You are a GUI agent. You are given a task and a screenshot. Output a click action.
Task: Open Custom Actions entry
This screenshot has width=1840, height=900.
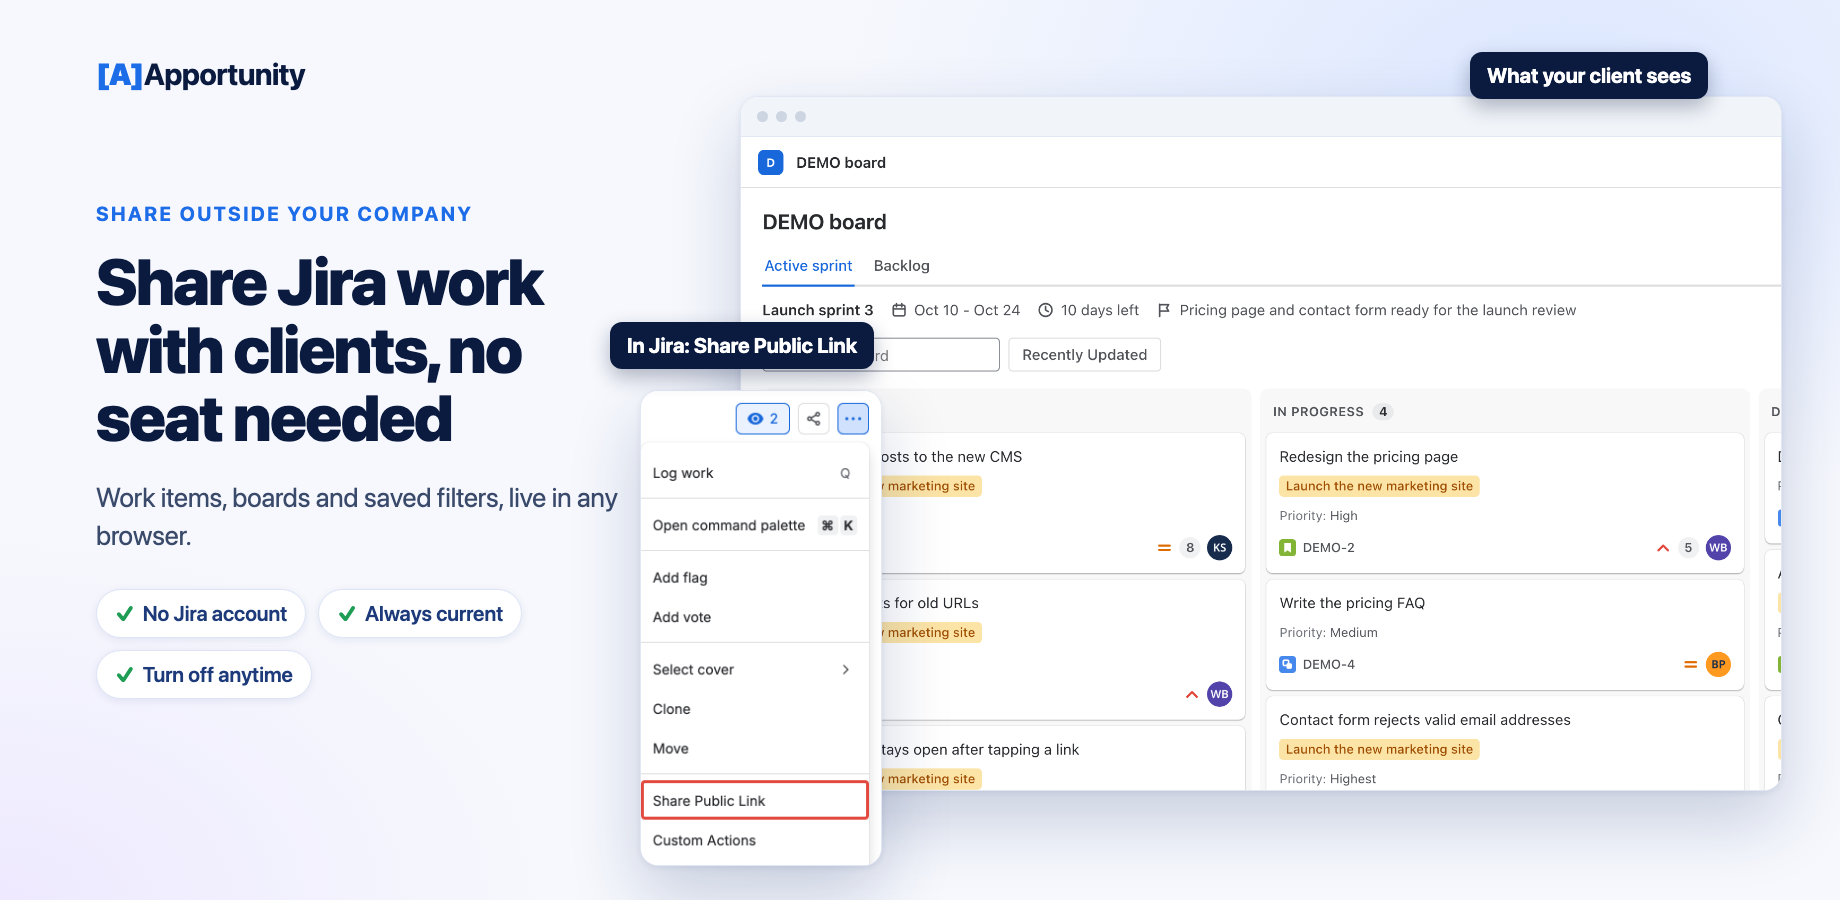(755, 841)
